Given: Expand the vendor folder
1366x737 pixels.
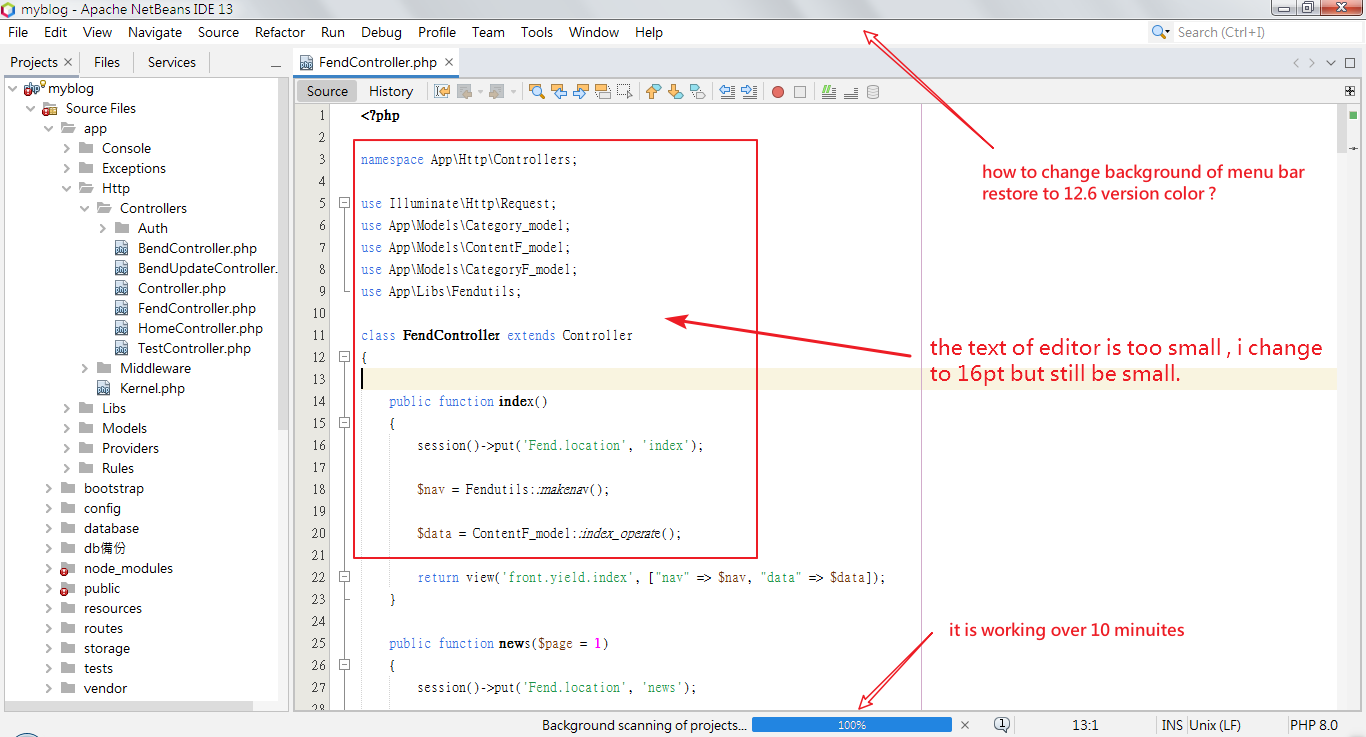Looking at the screenshot, I should click(48, 688).
